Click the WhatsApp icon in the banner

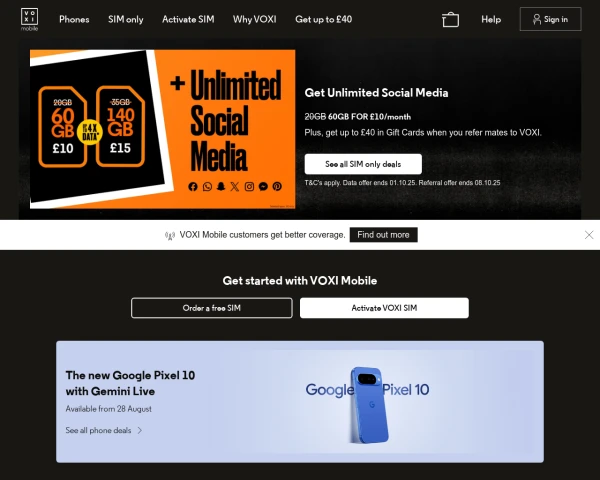[207, 186]
